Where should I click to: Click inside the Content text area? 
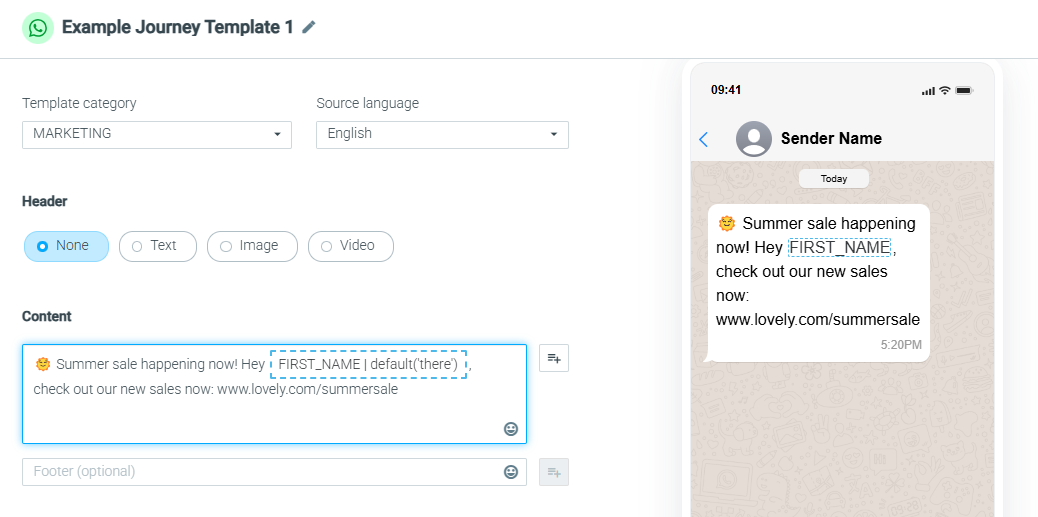(x=274, y=393)
